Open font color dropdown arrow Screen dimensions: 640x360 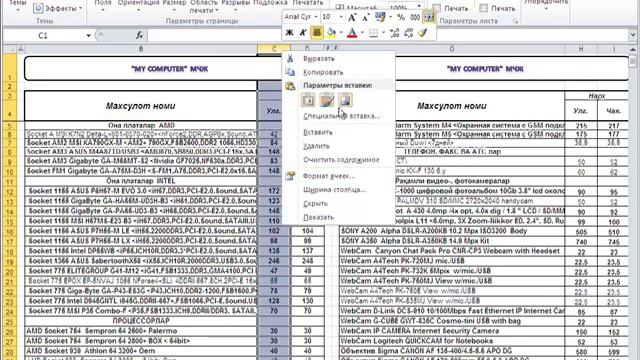coord(362,33)
